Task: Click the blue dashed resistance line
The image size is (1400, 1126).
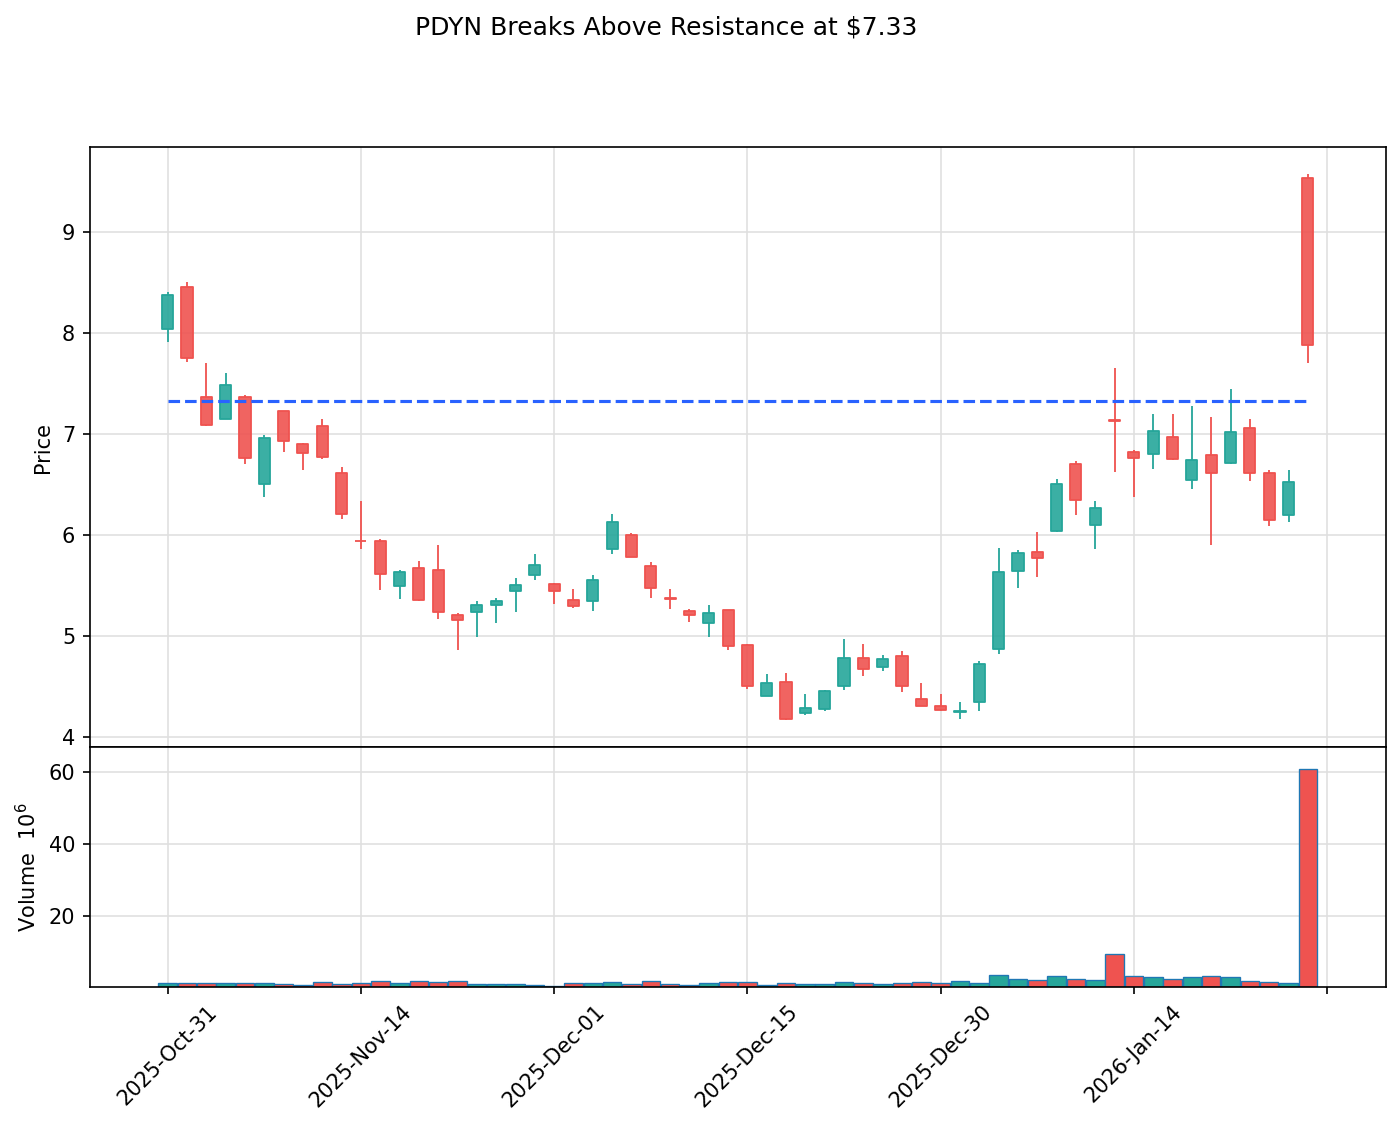Action: (737, 401)
